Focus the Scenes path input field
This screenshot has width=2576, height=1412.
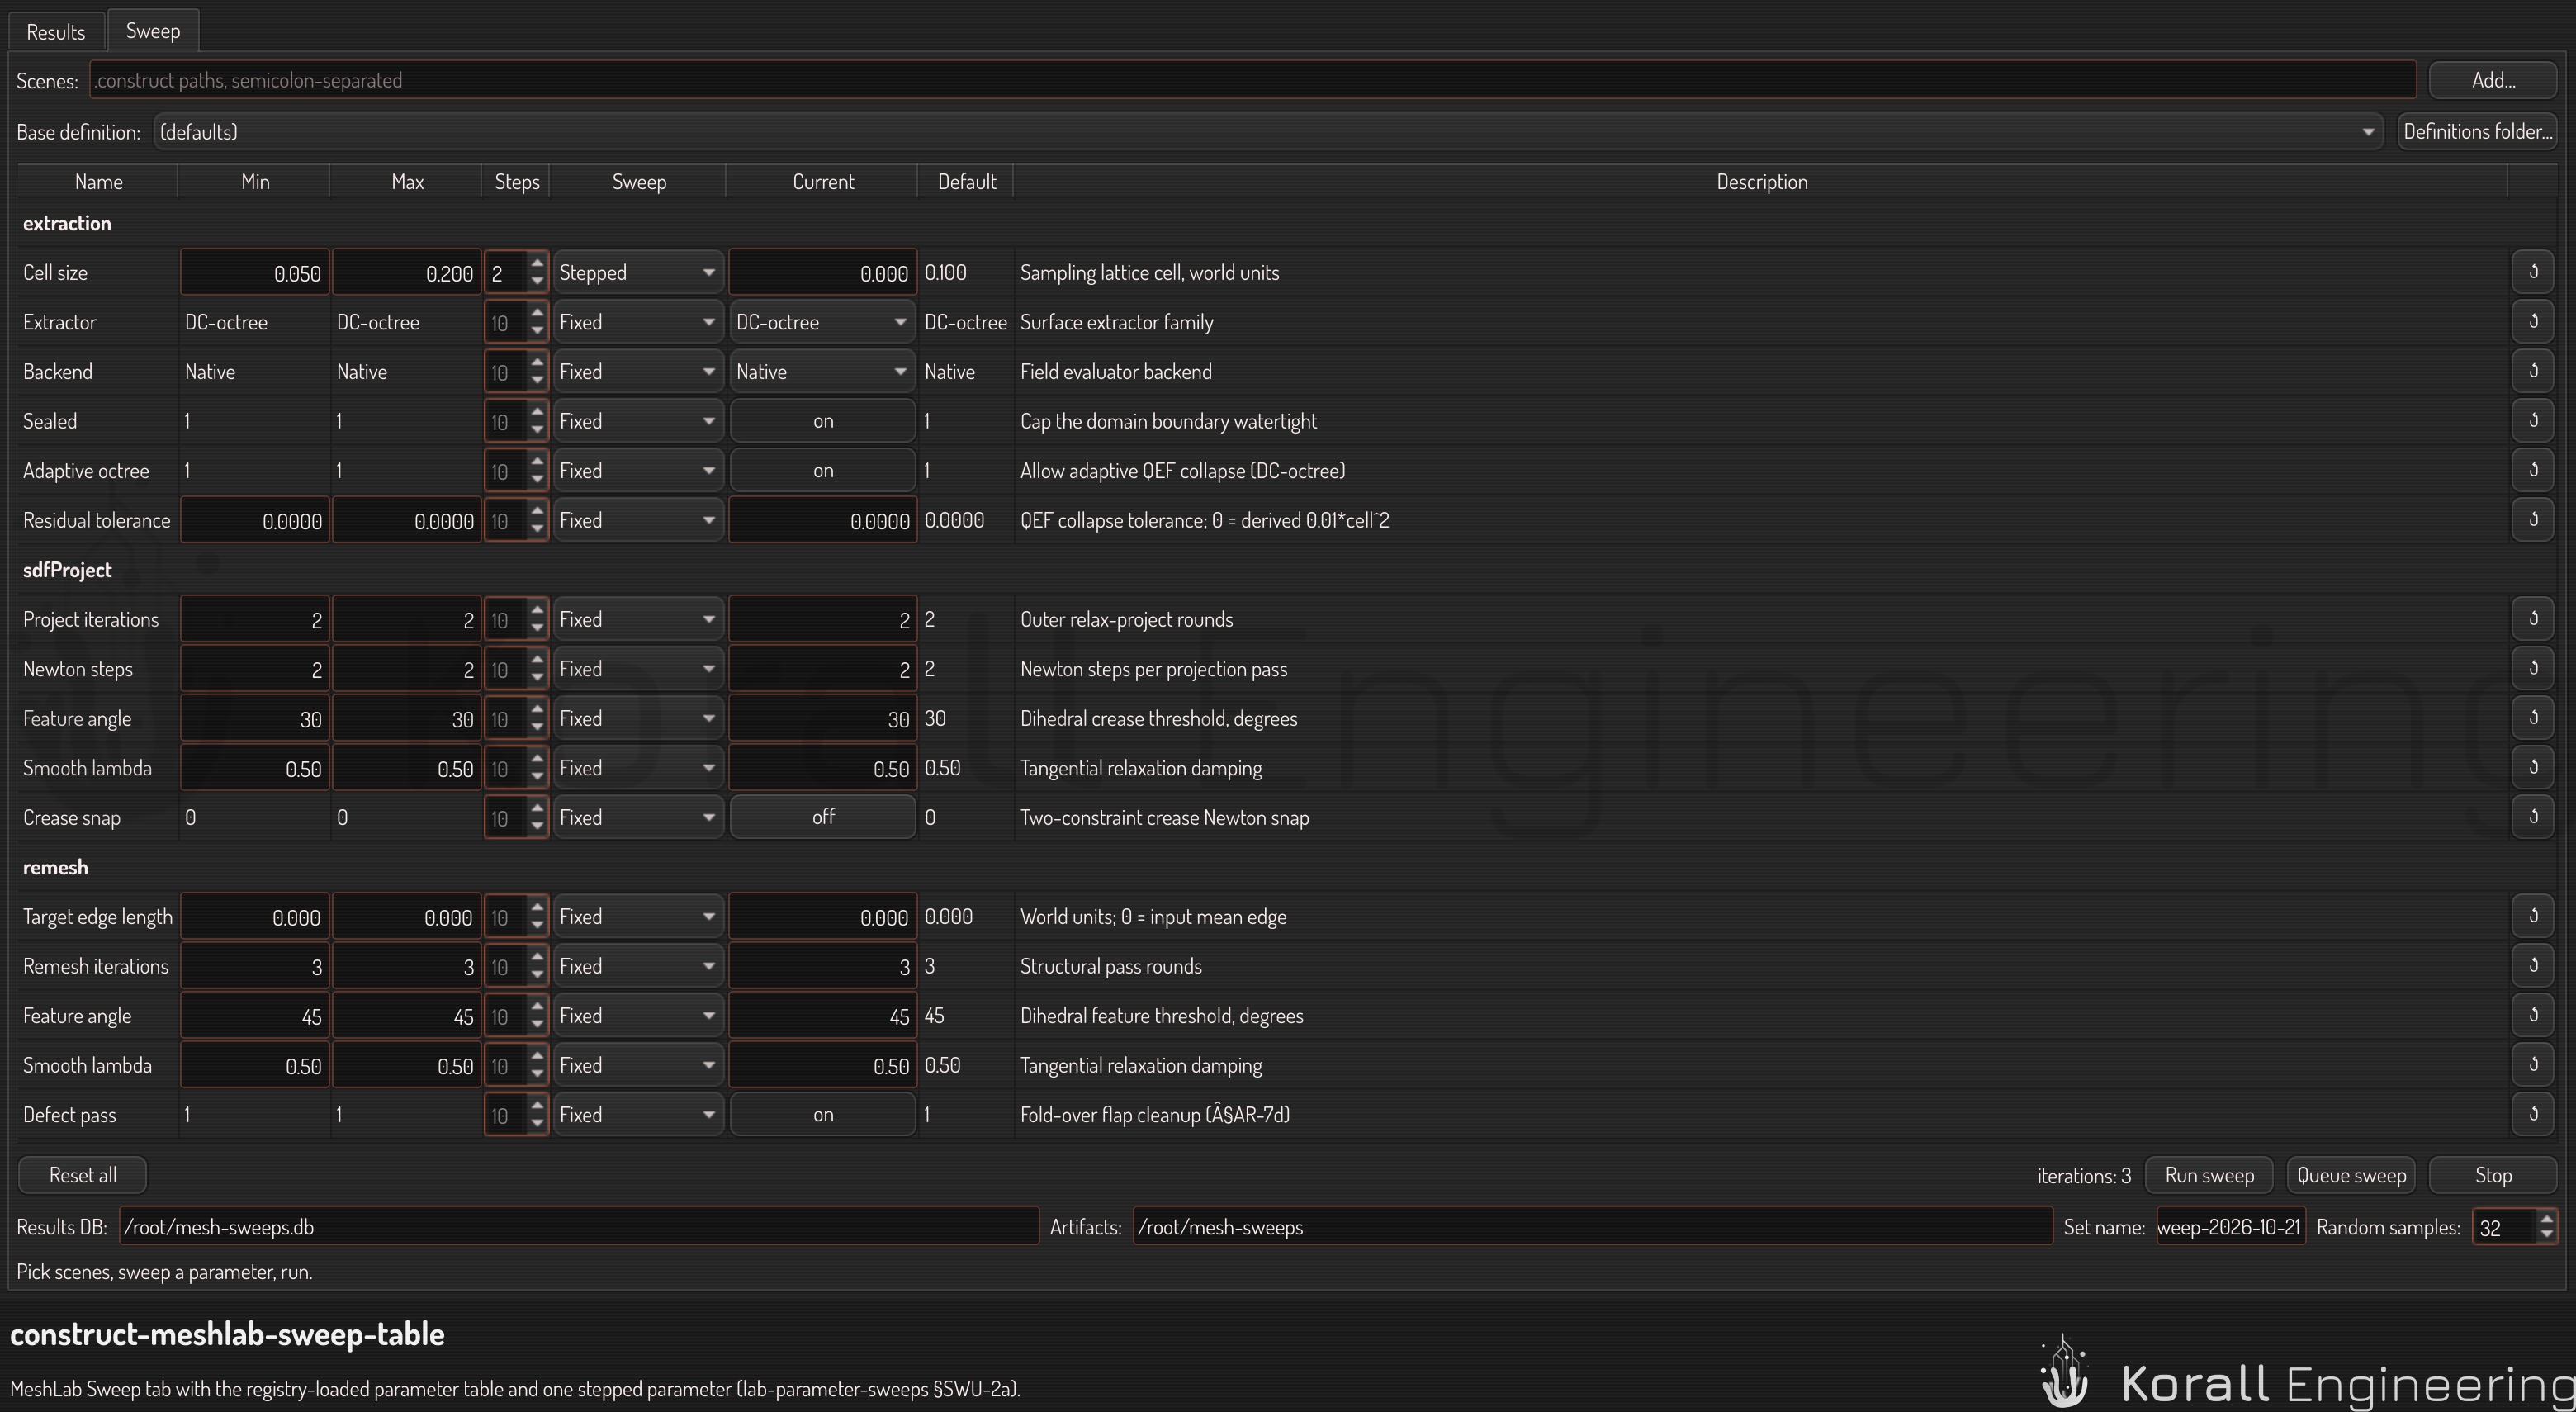click(1253, 80)
